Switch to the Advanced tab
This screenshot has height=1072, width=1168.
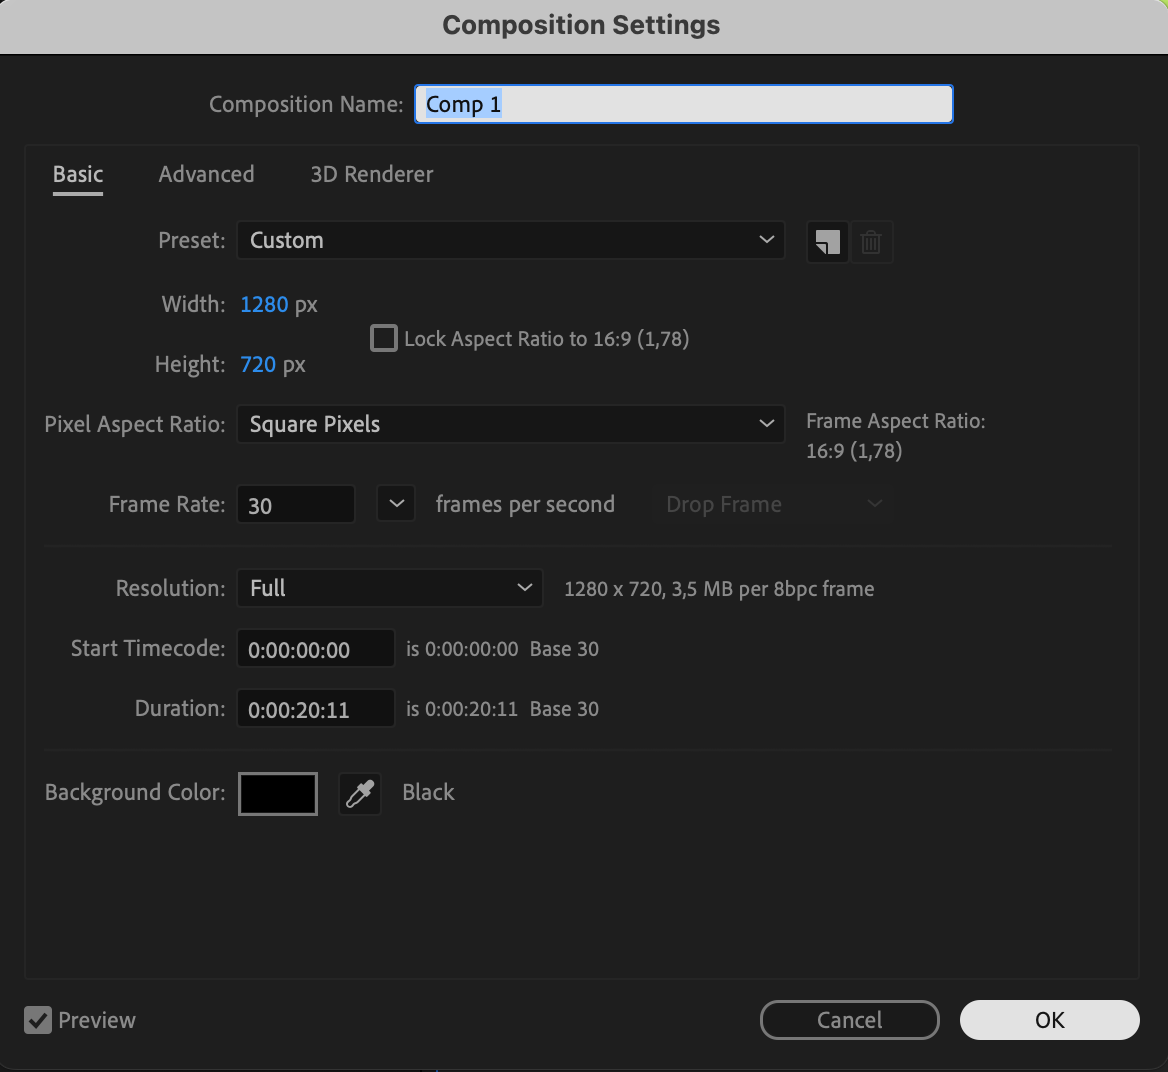(x=206, y=174)
